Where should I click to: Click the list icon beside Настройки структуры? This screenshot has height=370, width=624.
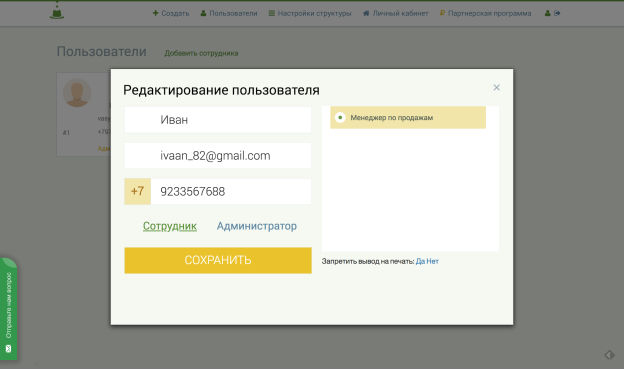(x=272, y=13)
